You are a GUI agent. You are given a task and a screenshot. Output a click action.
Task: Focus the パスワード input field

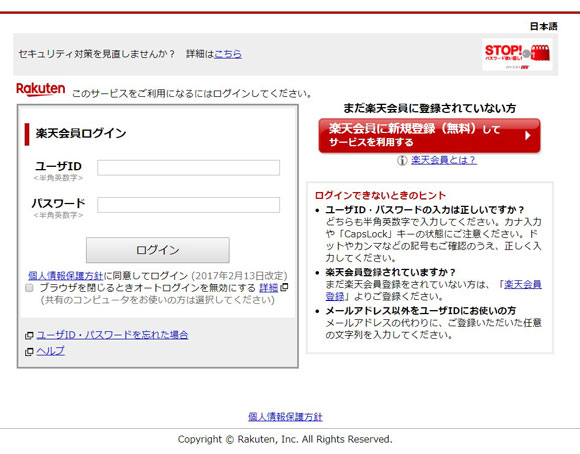click(x=188, y=205)
